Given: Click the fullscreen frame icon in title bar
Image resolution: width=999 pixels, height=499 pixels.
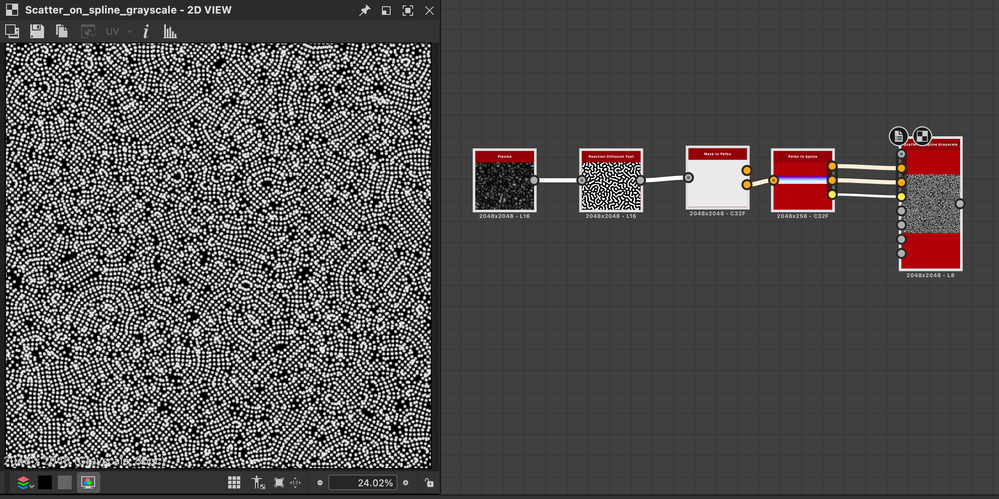Looking at the screenshot, I should coord(408,10).
